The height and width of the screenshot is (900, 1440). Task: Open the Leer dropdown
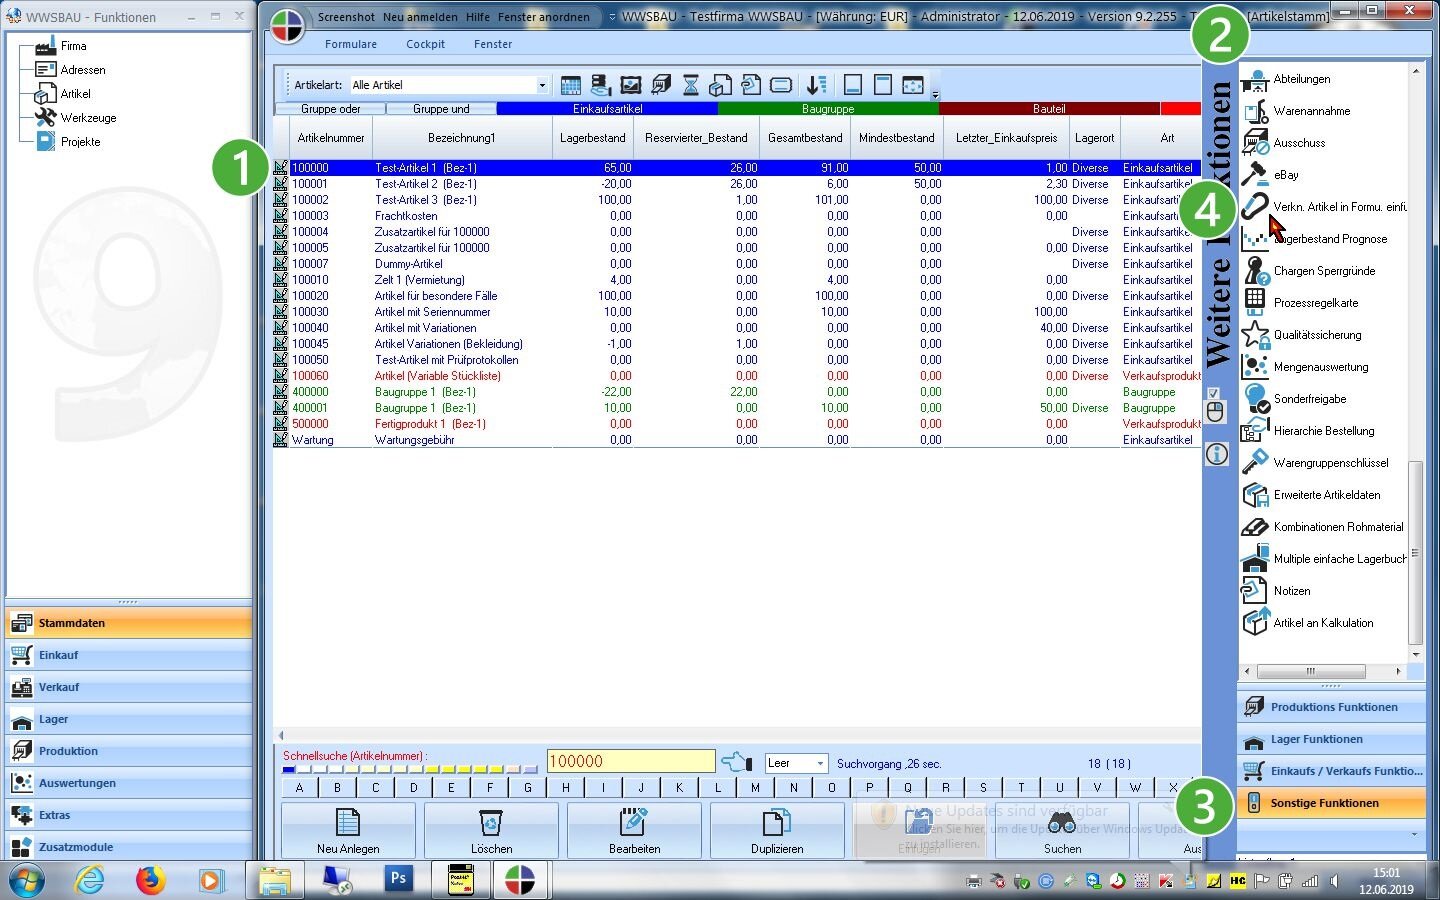click(820, 763)
